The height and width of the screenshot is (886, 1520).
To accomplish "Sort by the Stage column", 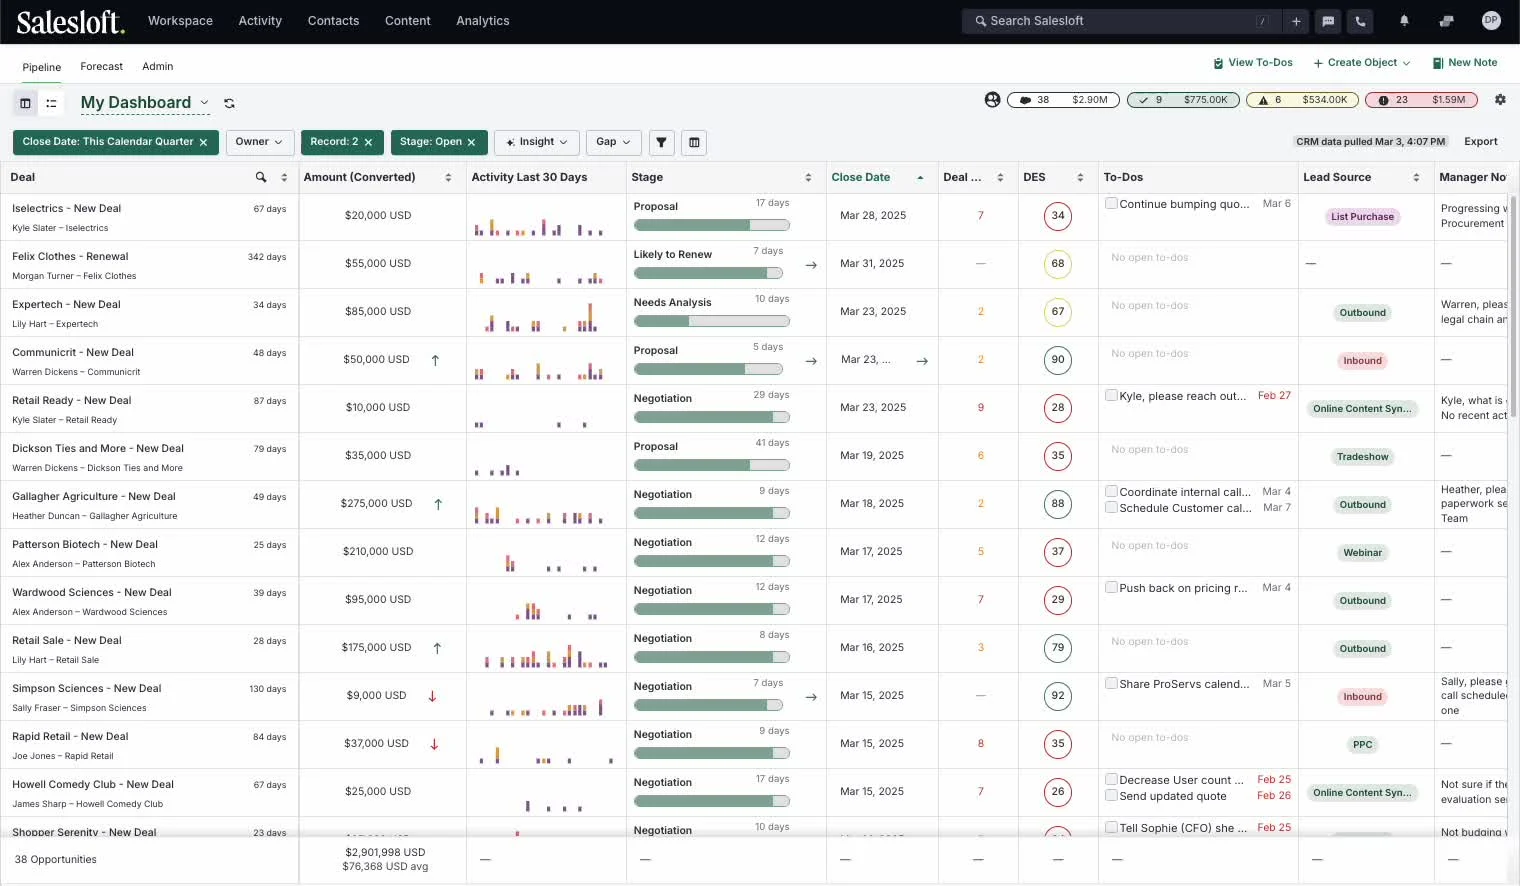I will pyautogui.click(x=808, y=177).
